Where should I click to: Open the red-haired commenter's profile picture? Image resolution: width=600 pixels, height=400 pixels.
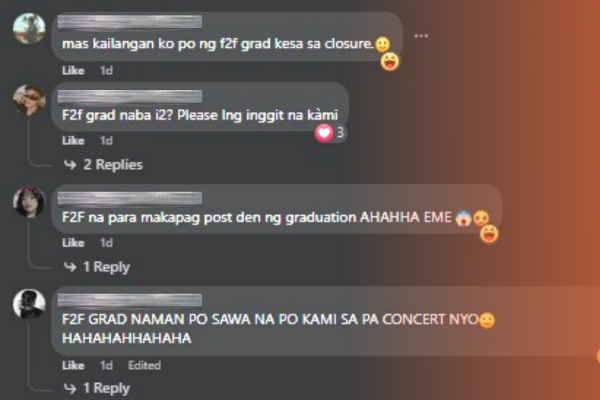[29, 202]
